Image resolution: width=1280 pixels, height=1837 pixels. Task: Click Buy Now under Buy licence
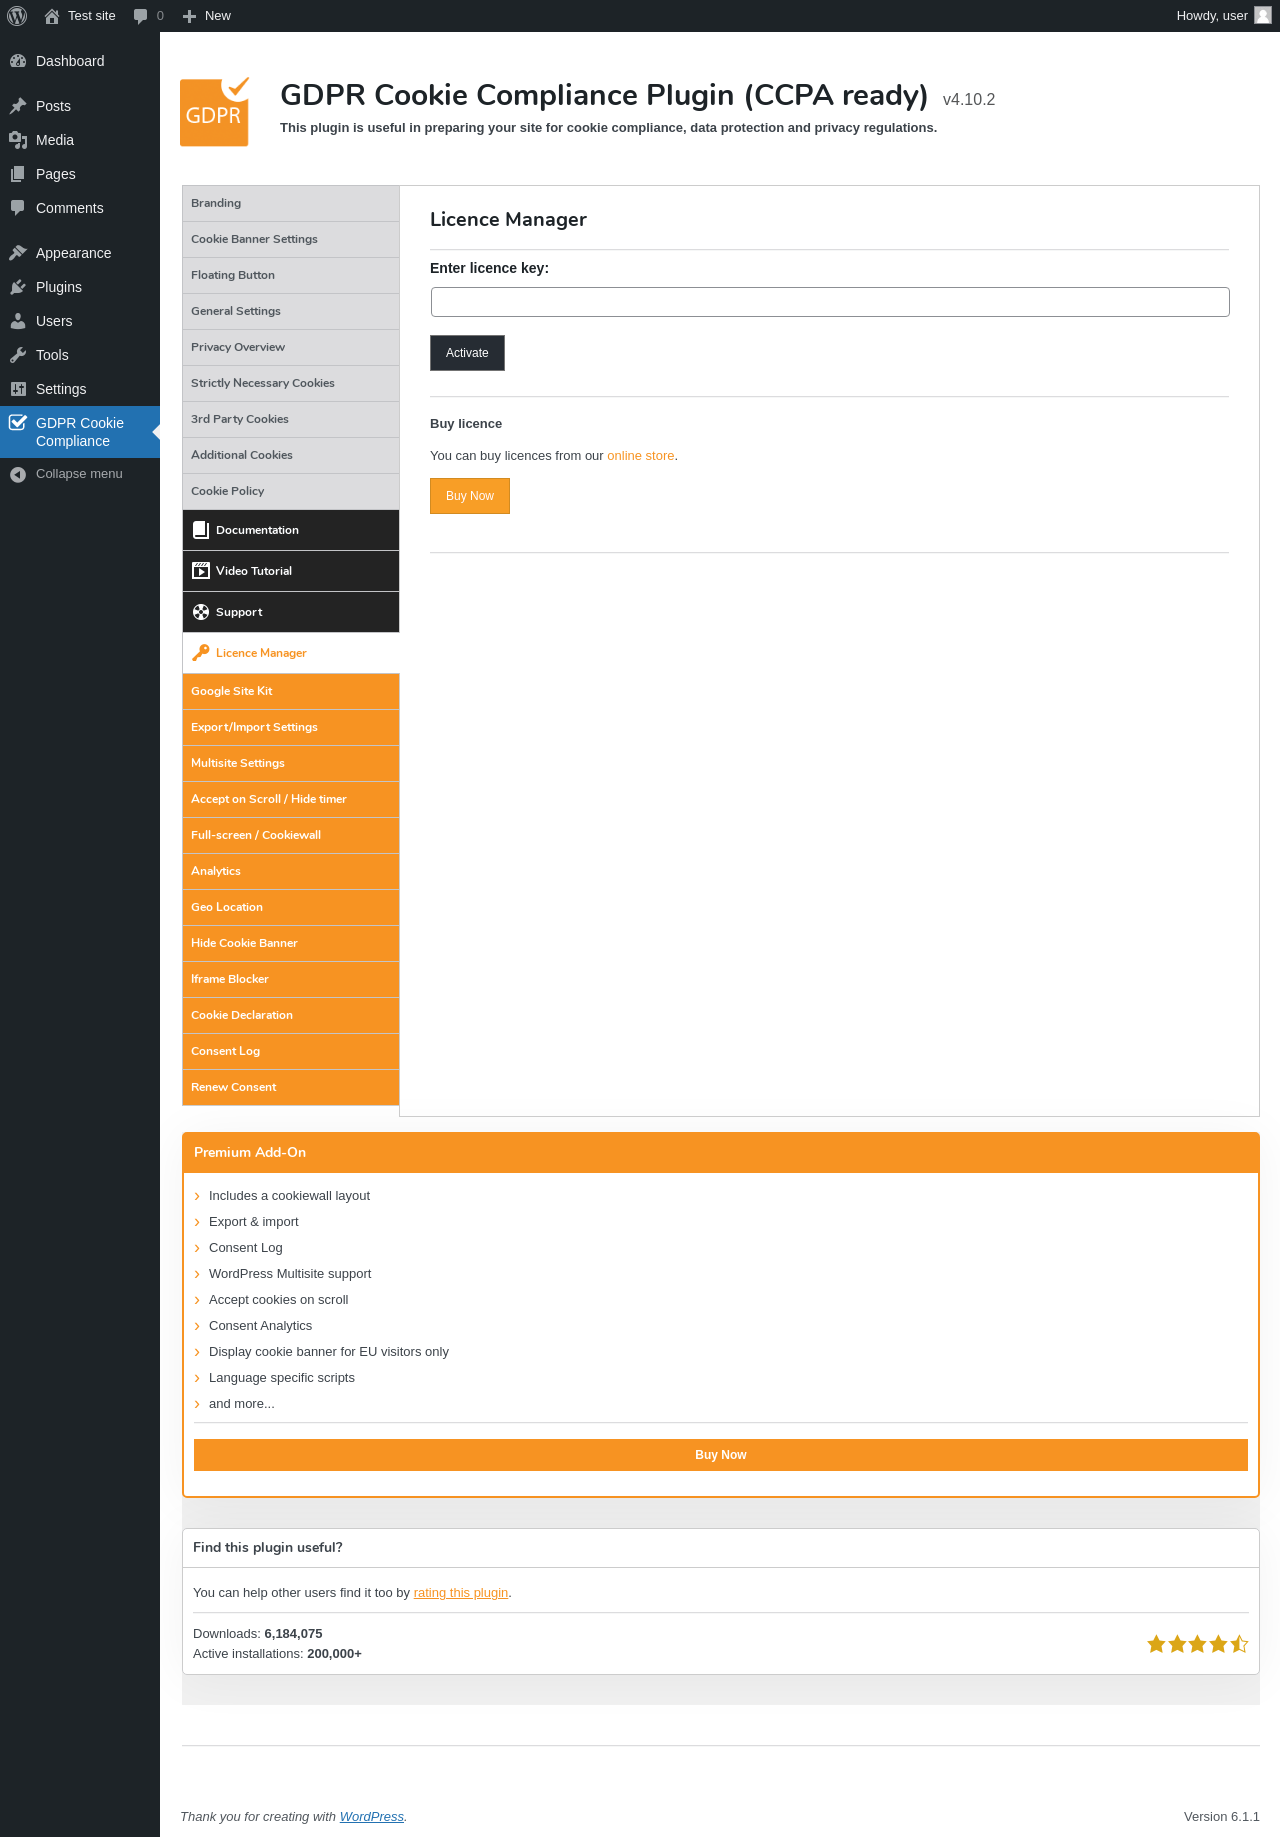click(470, 496)
